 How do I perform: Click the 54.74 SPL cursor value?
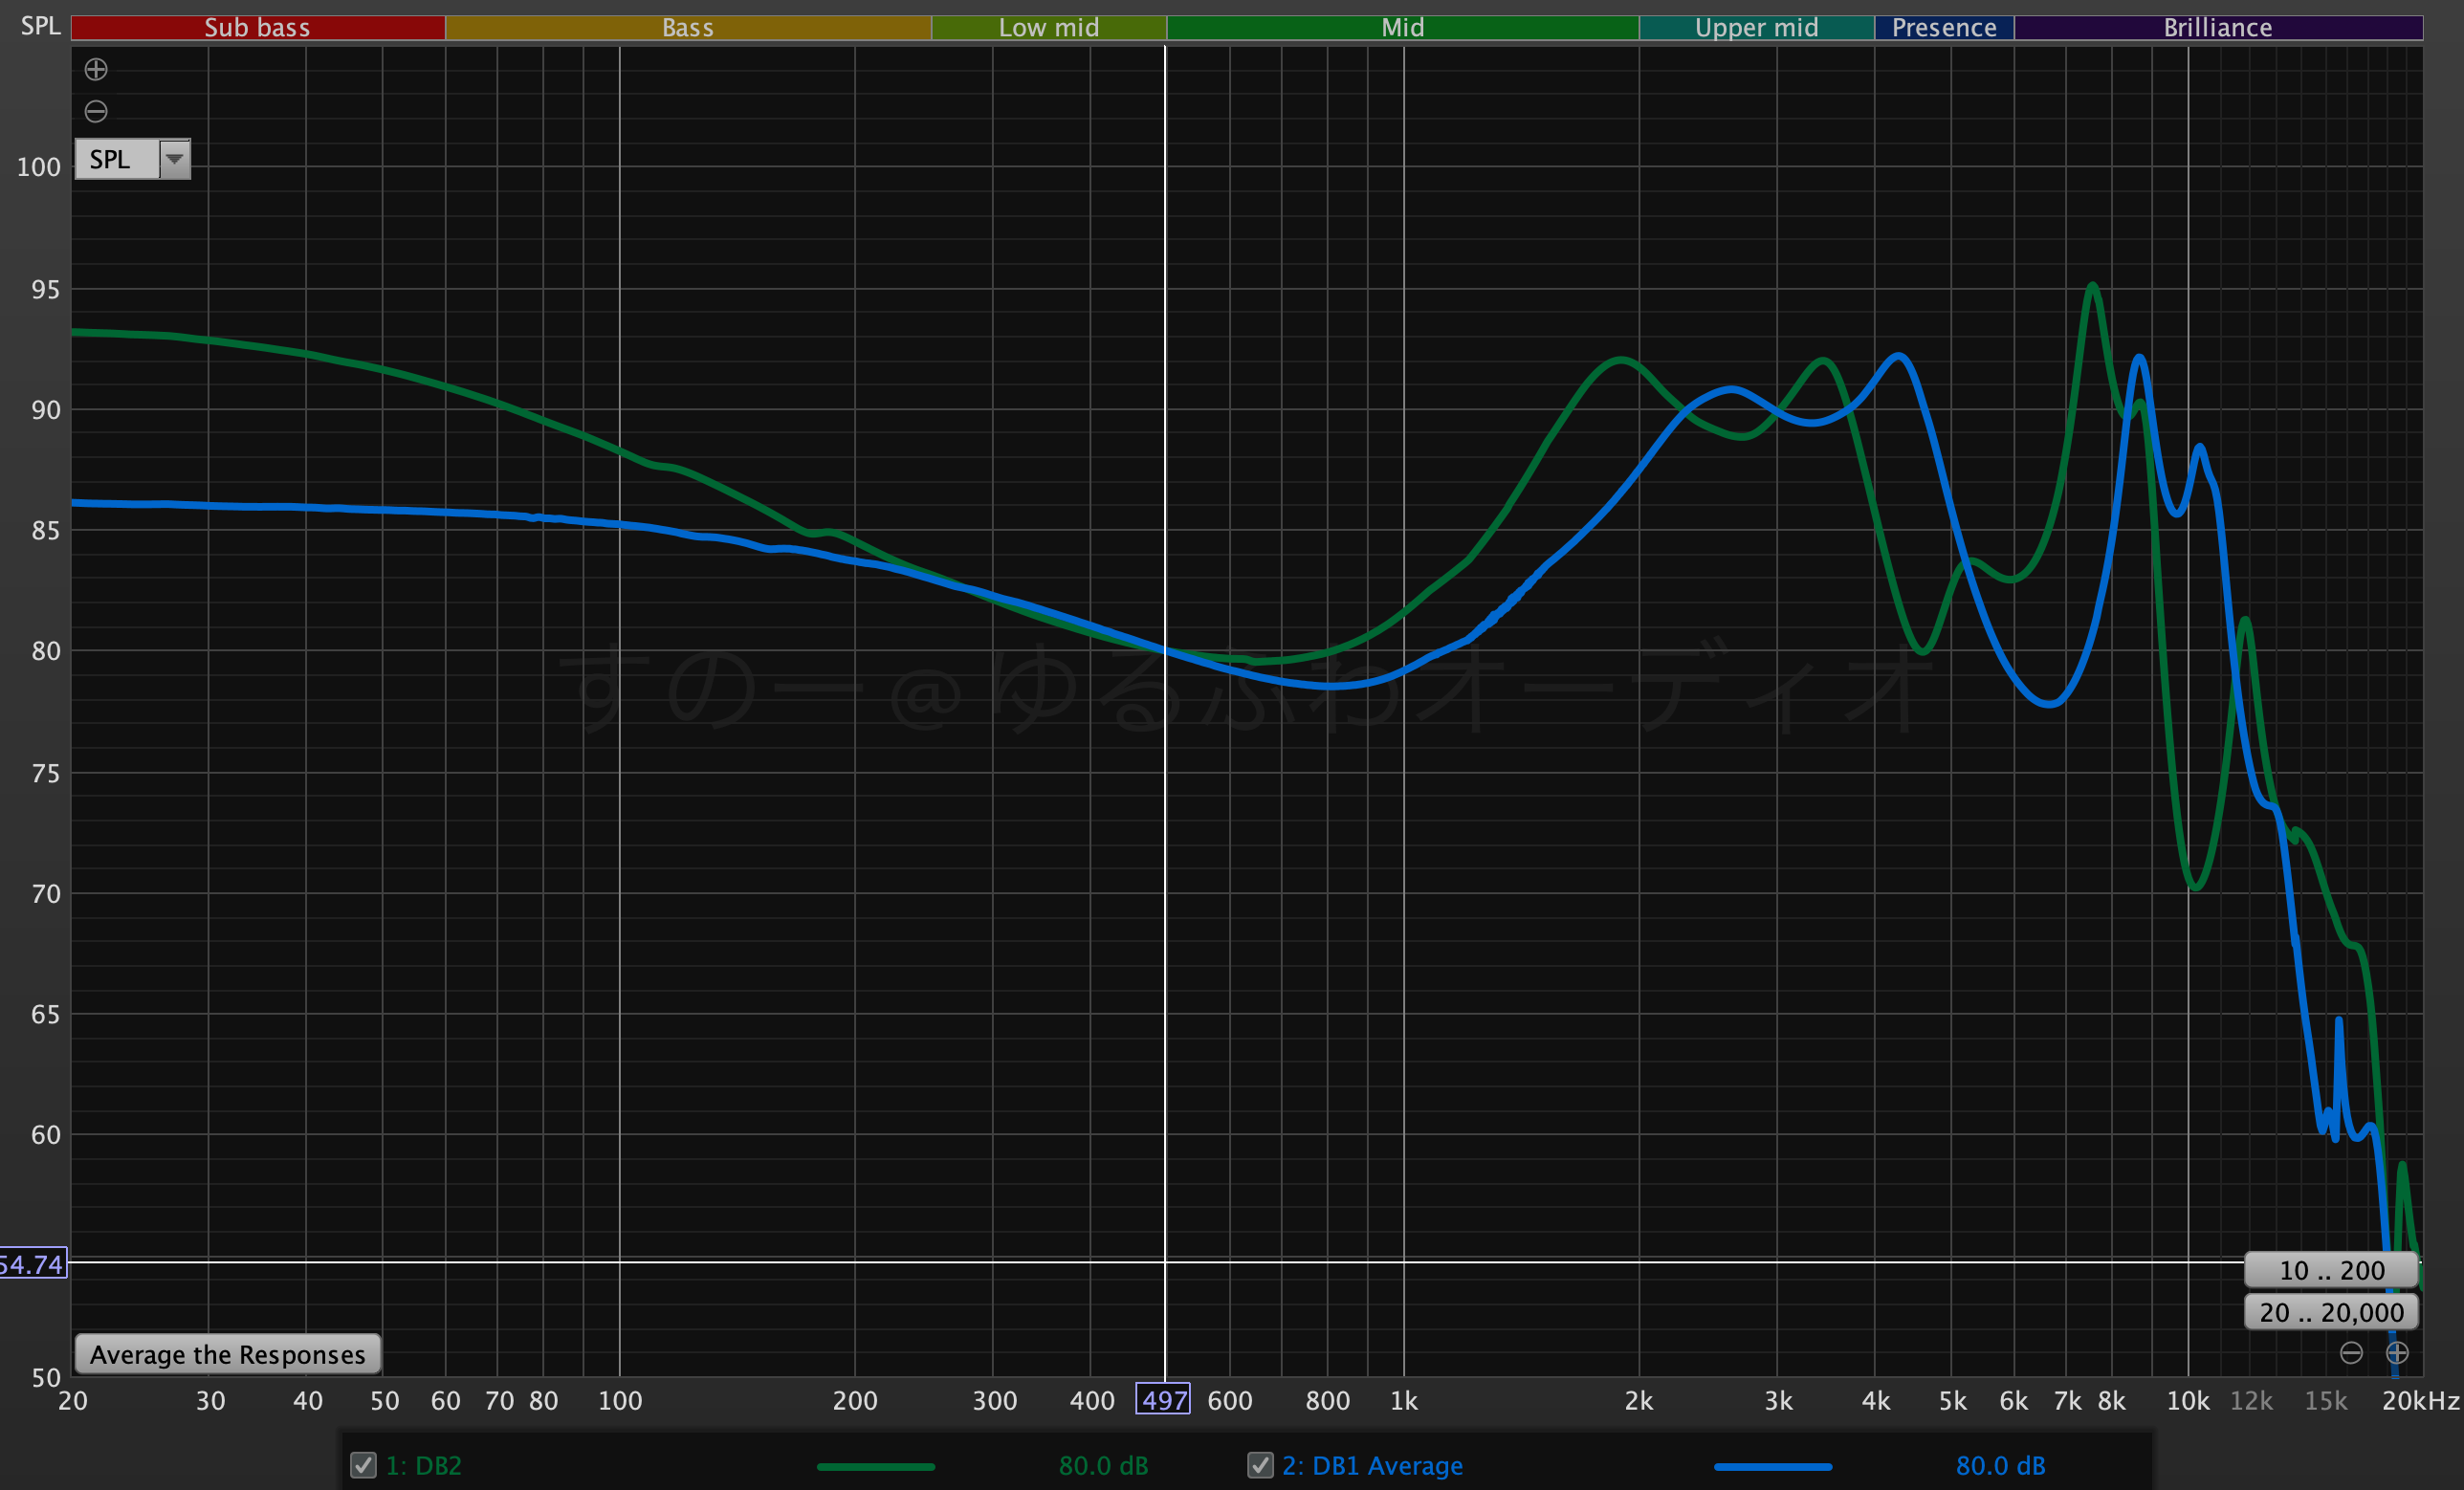click(x=33, y=1264)
